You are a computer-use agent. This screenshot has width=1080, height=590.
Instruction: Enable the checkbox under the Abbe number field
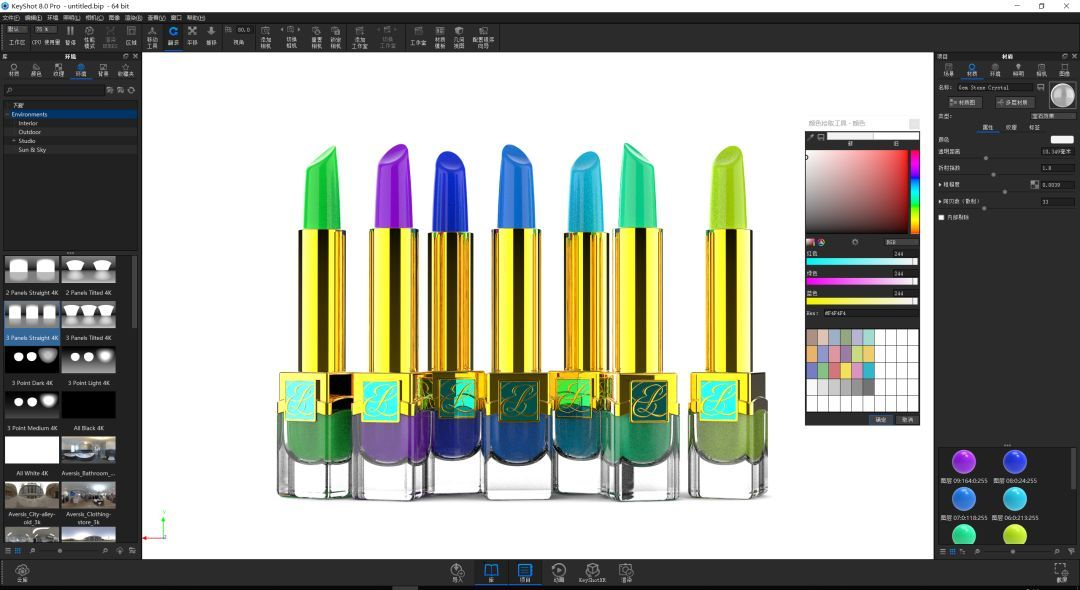click(x=941, y=217)
